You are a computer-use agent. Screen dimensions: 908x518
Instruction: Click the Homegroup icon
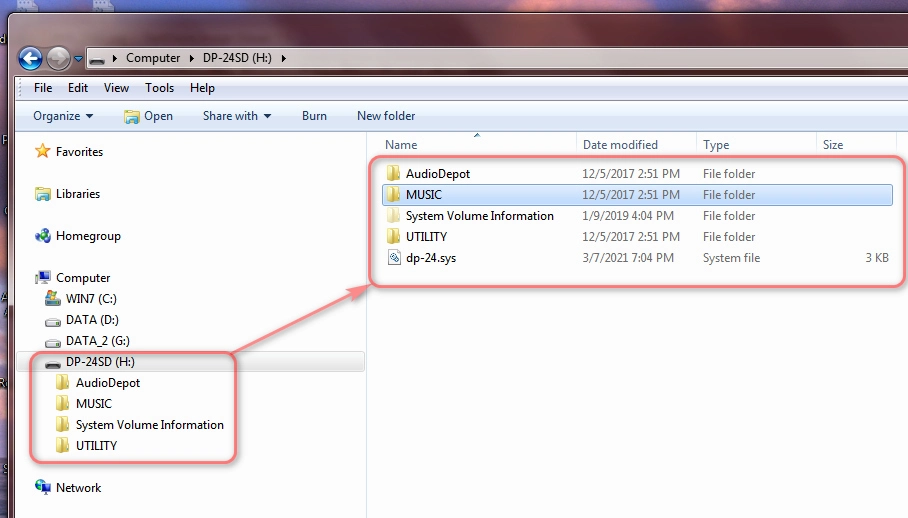[x=42, y=236]
